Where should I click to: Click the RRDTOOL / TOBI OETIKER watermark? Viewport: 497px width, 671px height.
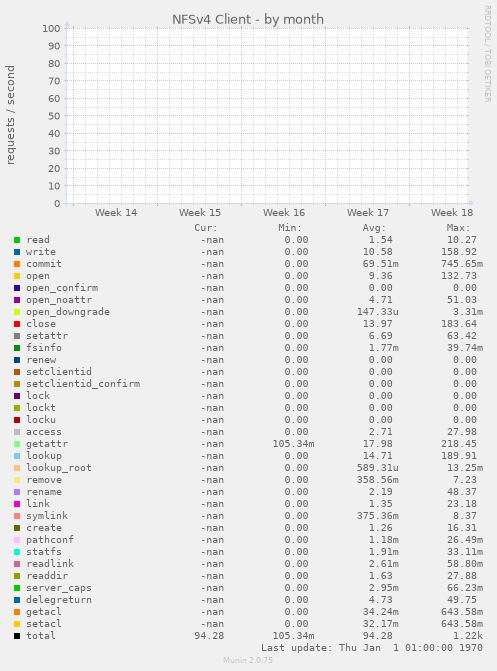pos(488,53)
